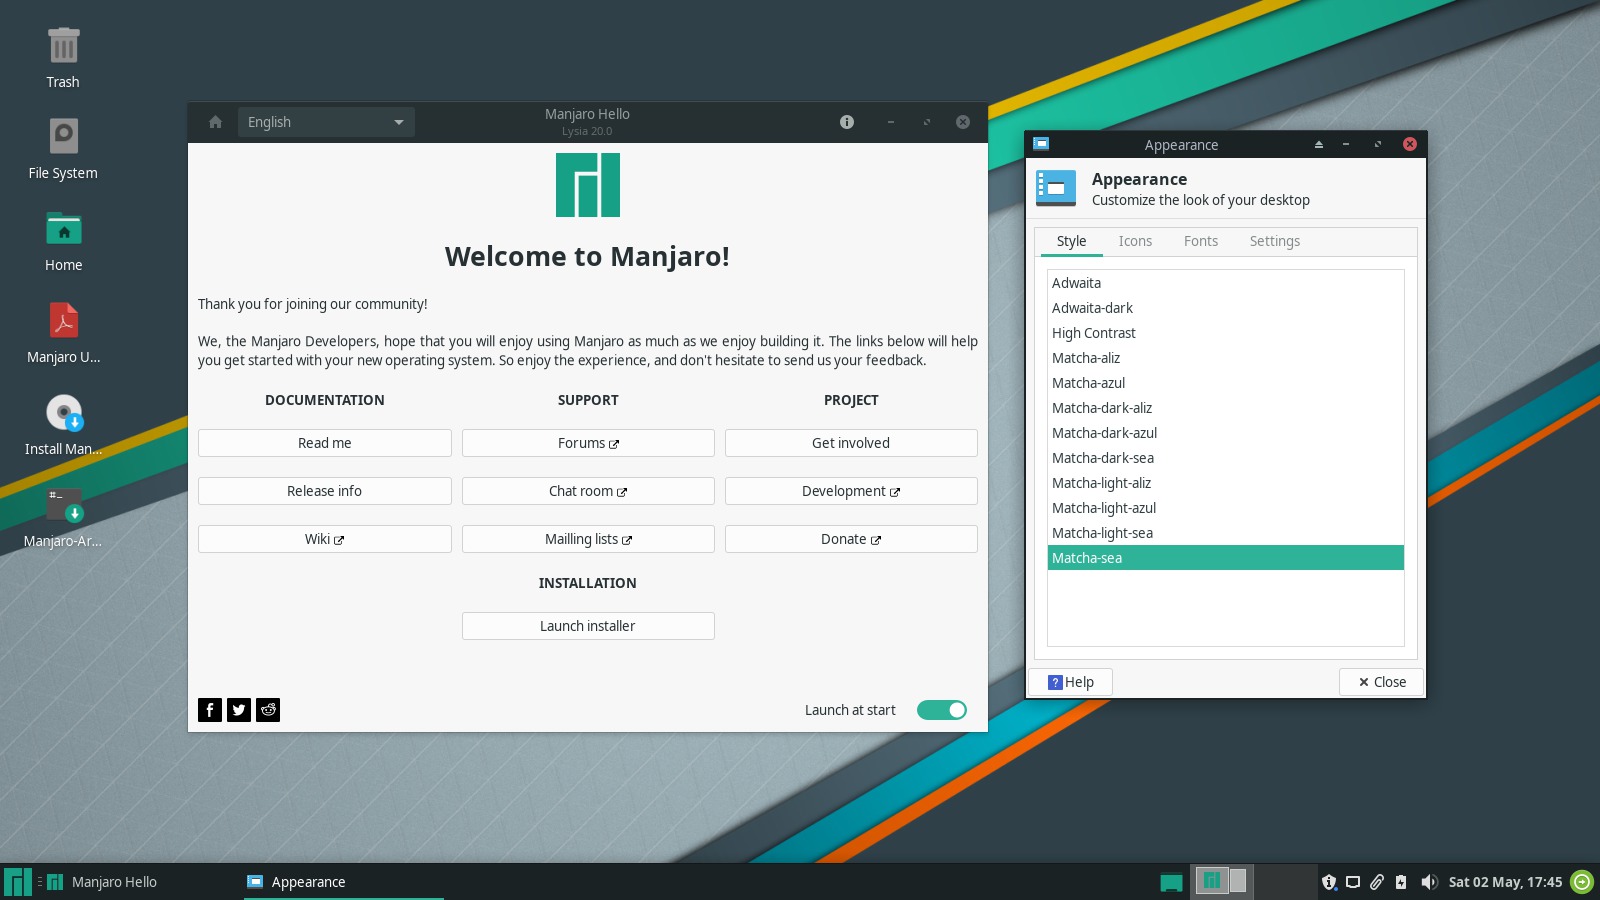Toggle the Launch at start switch
The height and width of the screenshot is (900, 1600).
tap(942, 710)
